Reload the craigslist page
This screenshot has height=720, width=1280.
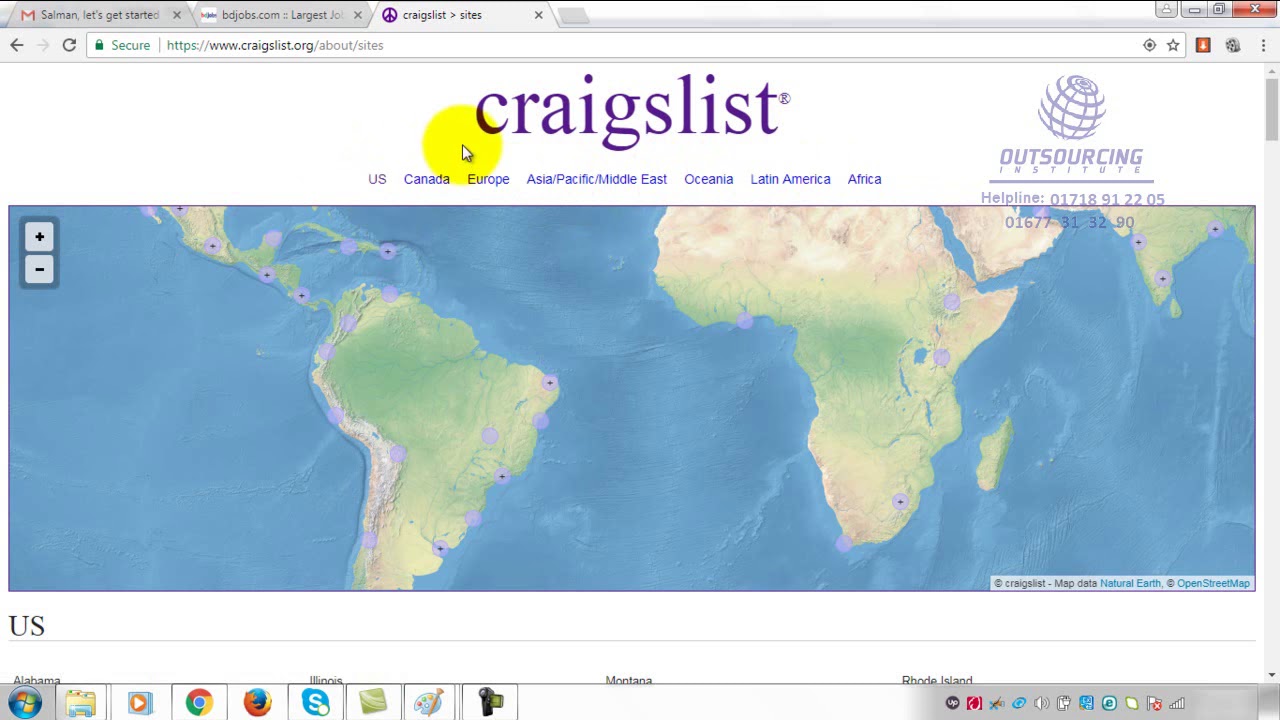pos(69,45)
